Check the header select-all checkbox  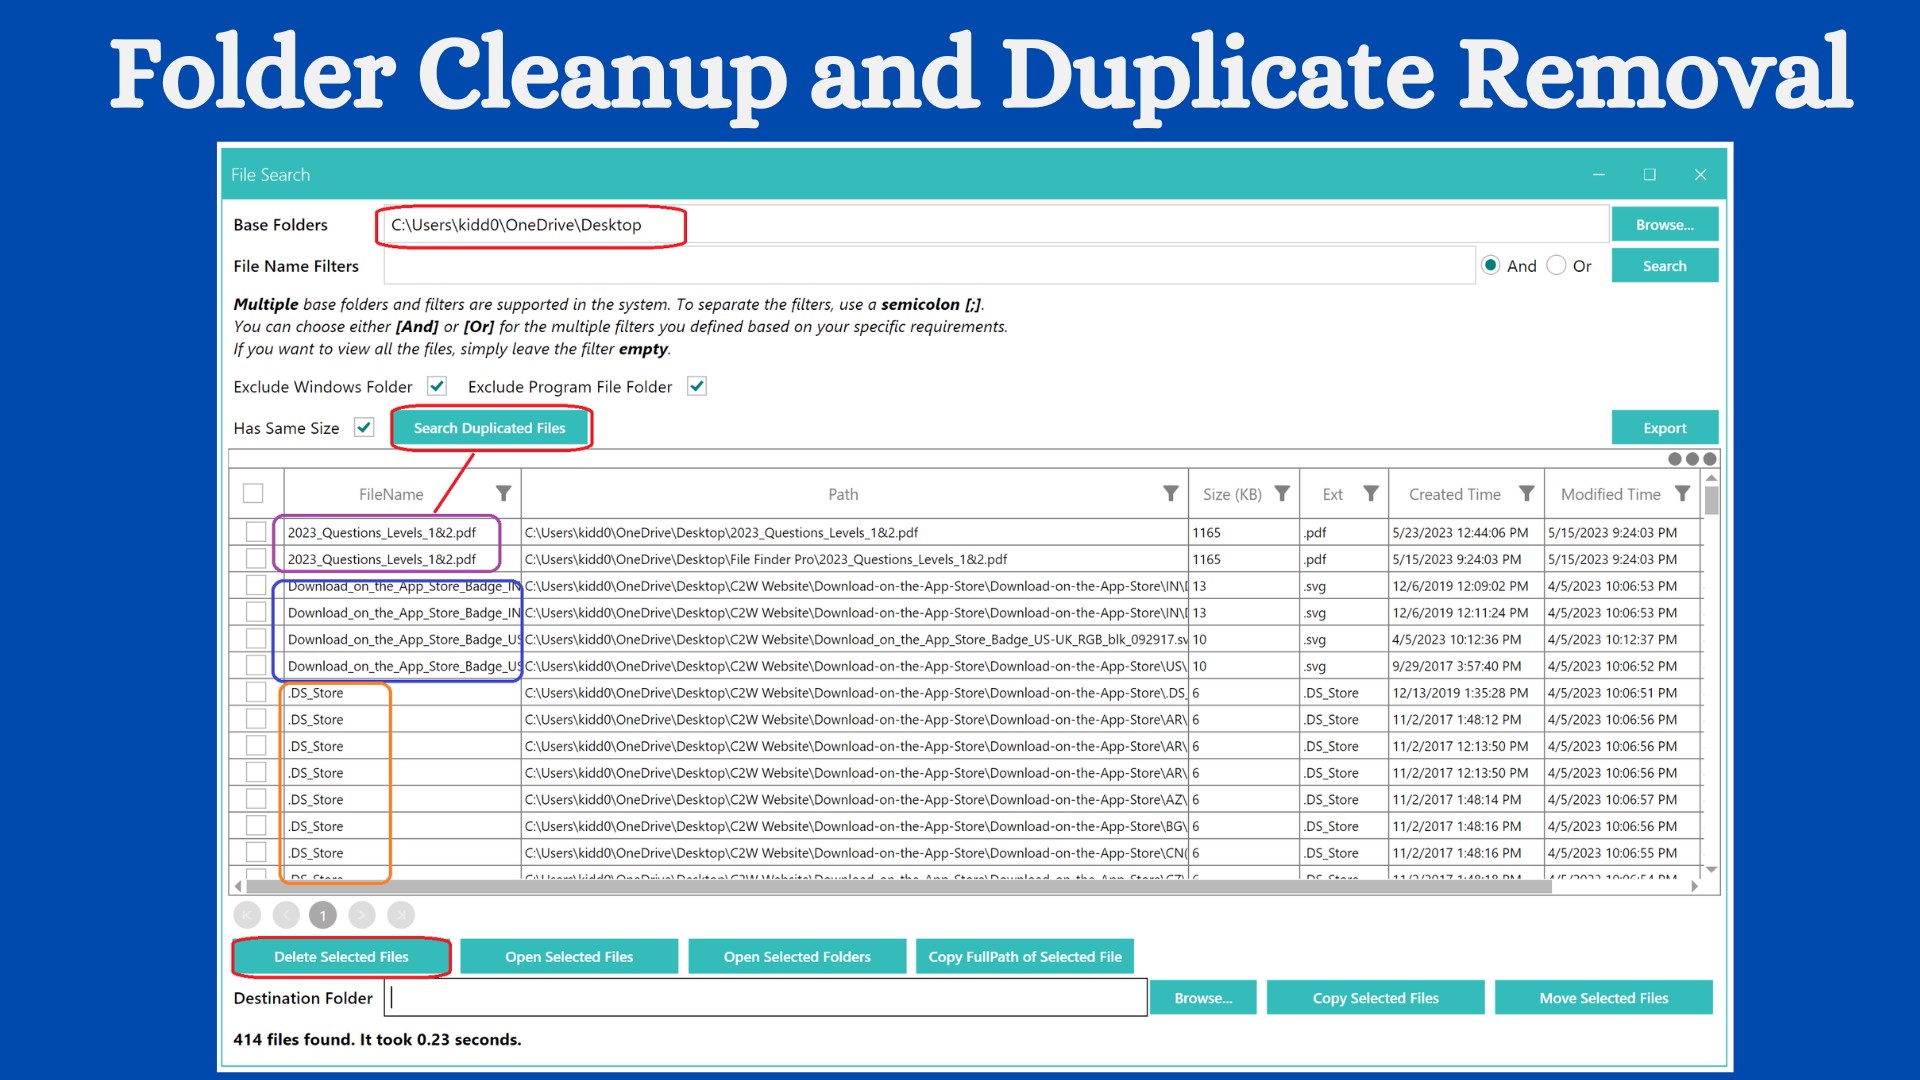253,494
